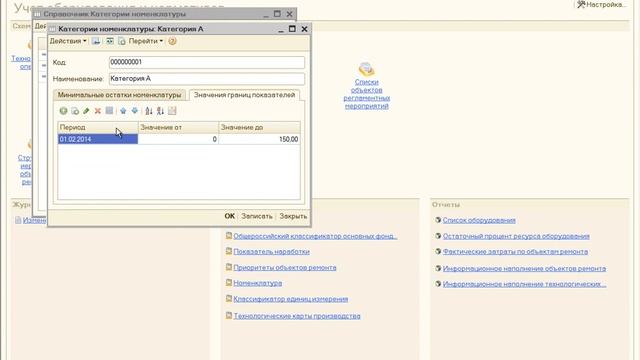Screen dimensions: 640x360
Task: Sort the table rows descending
Action: [160, 111]
